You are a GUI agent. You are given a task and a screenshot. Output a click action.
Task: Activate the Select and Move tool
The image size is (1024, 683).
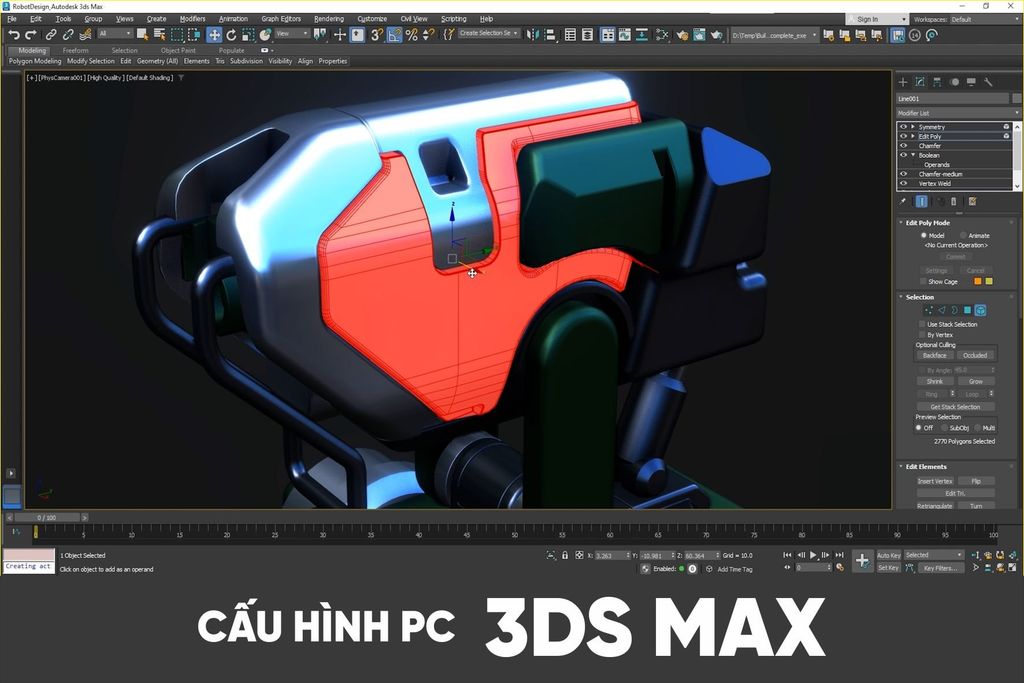coord(214,35)
